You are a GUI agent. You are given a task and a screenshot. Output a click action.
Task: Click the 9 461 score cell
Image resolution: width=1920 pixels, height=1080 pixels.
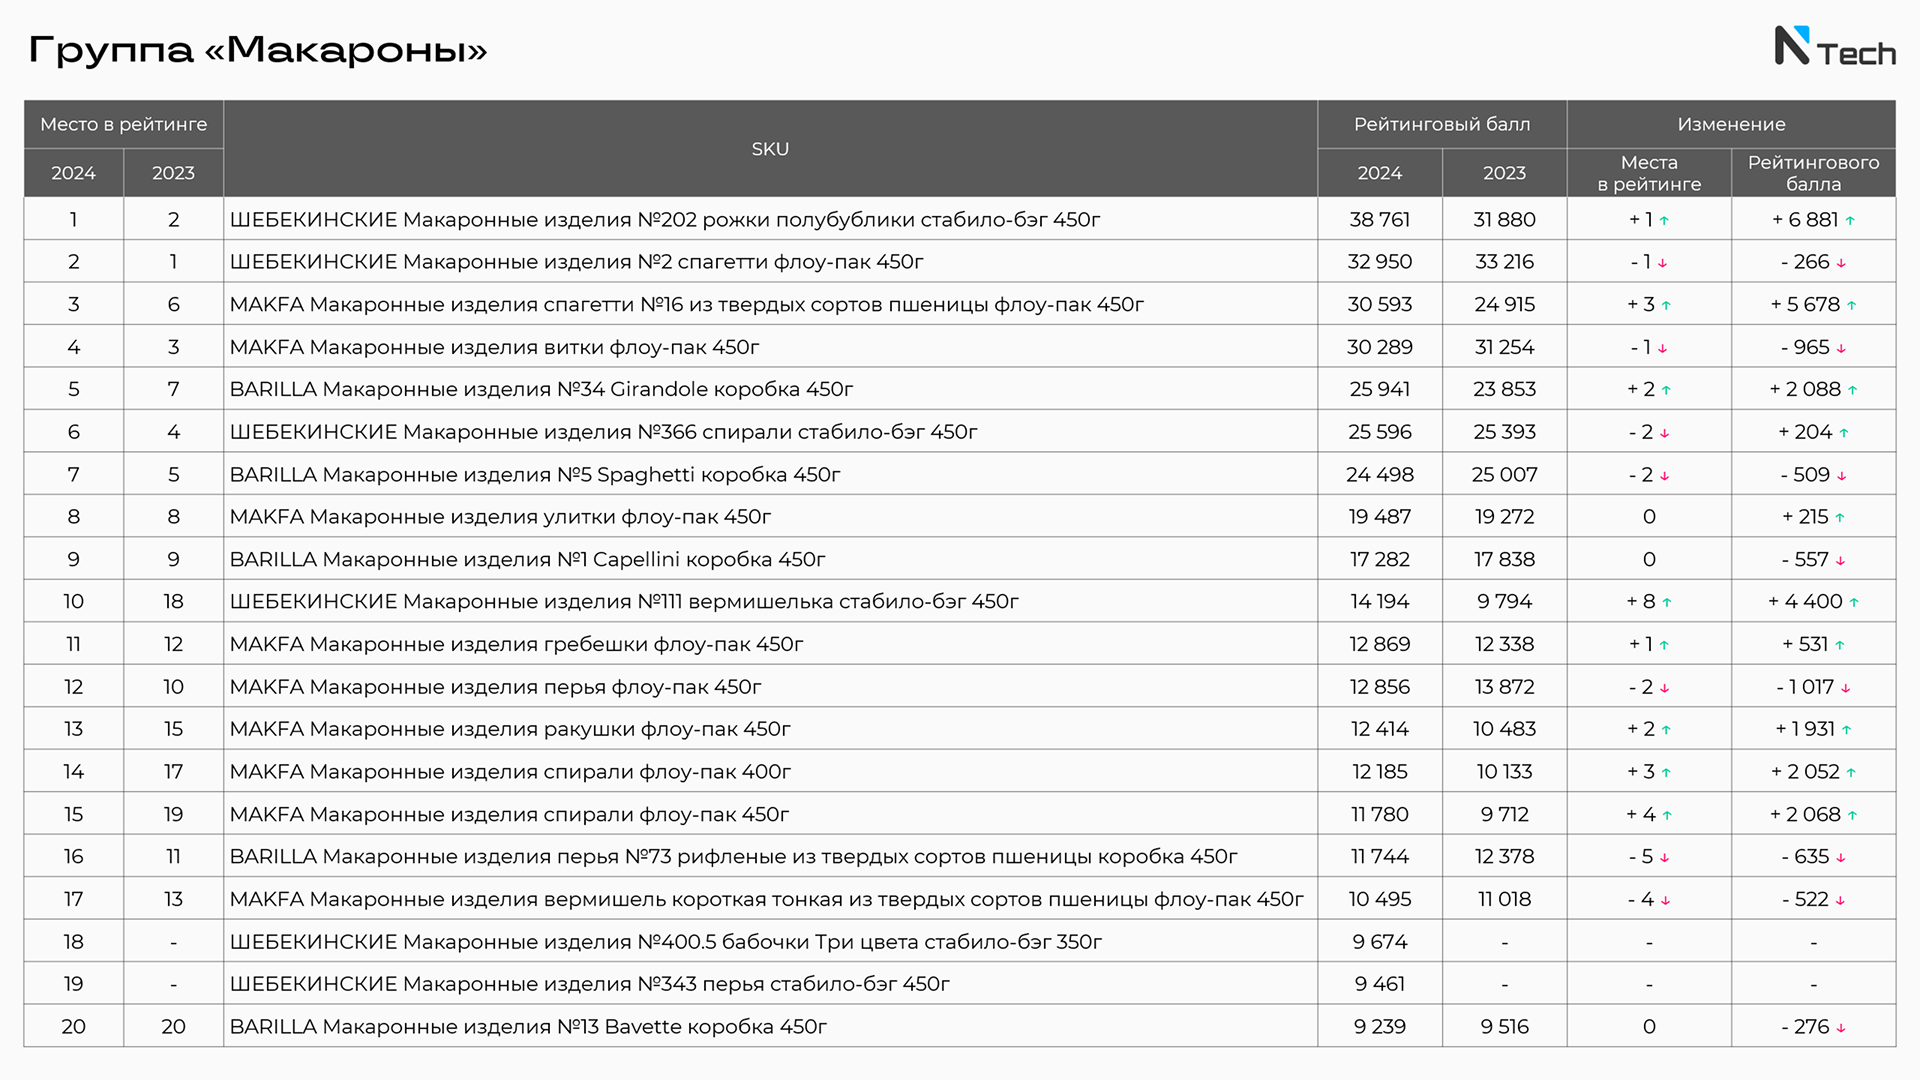coord(1380,984)
